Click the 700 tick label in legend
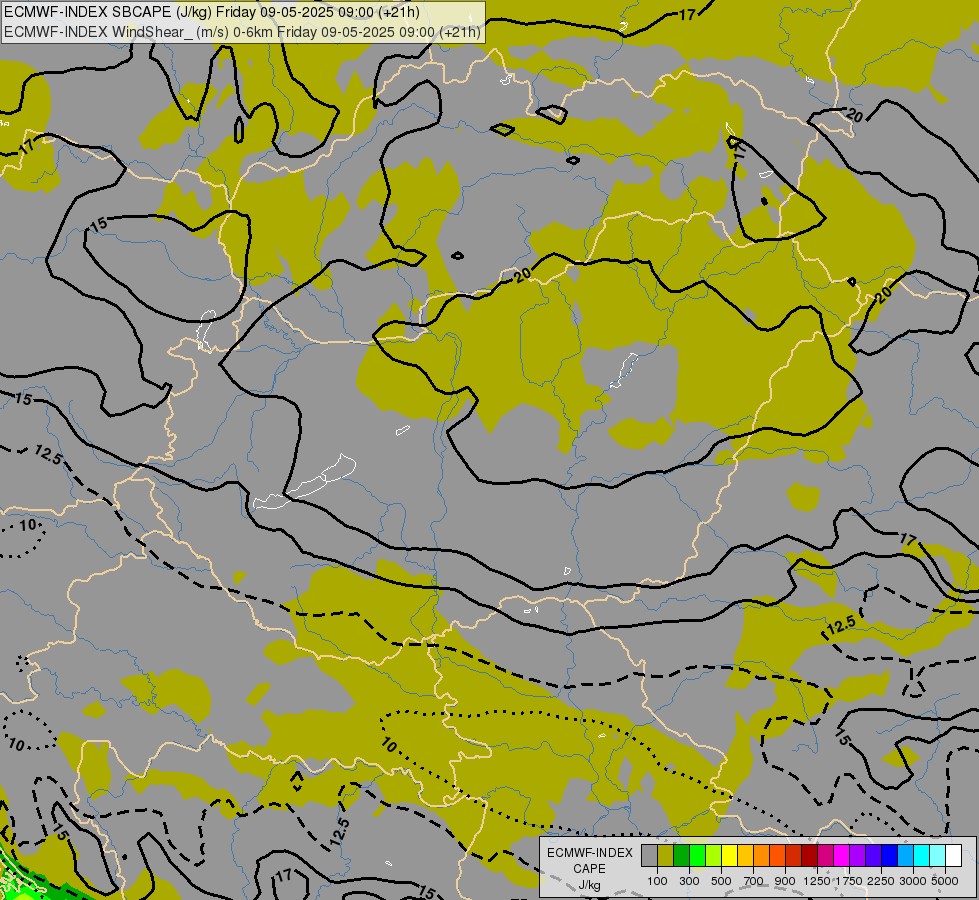 click(754, 881)
